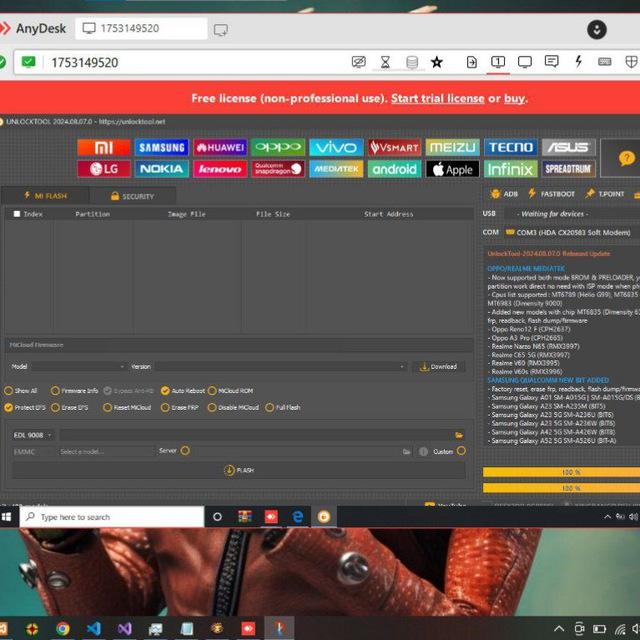640x640 pixels.
Task: Click the Download firmware button
Action: pos(439,367)
